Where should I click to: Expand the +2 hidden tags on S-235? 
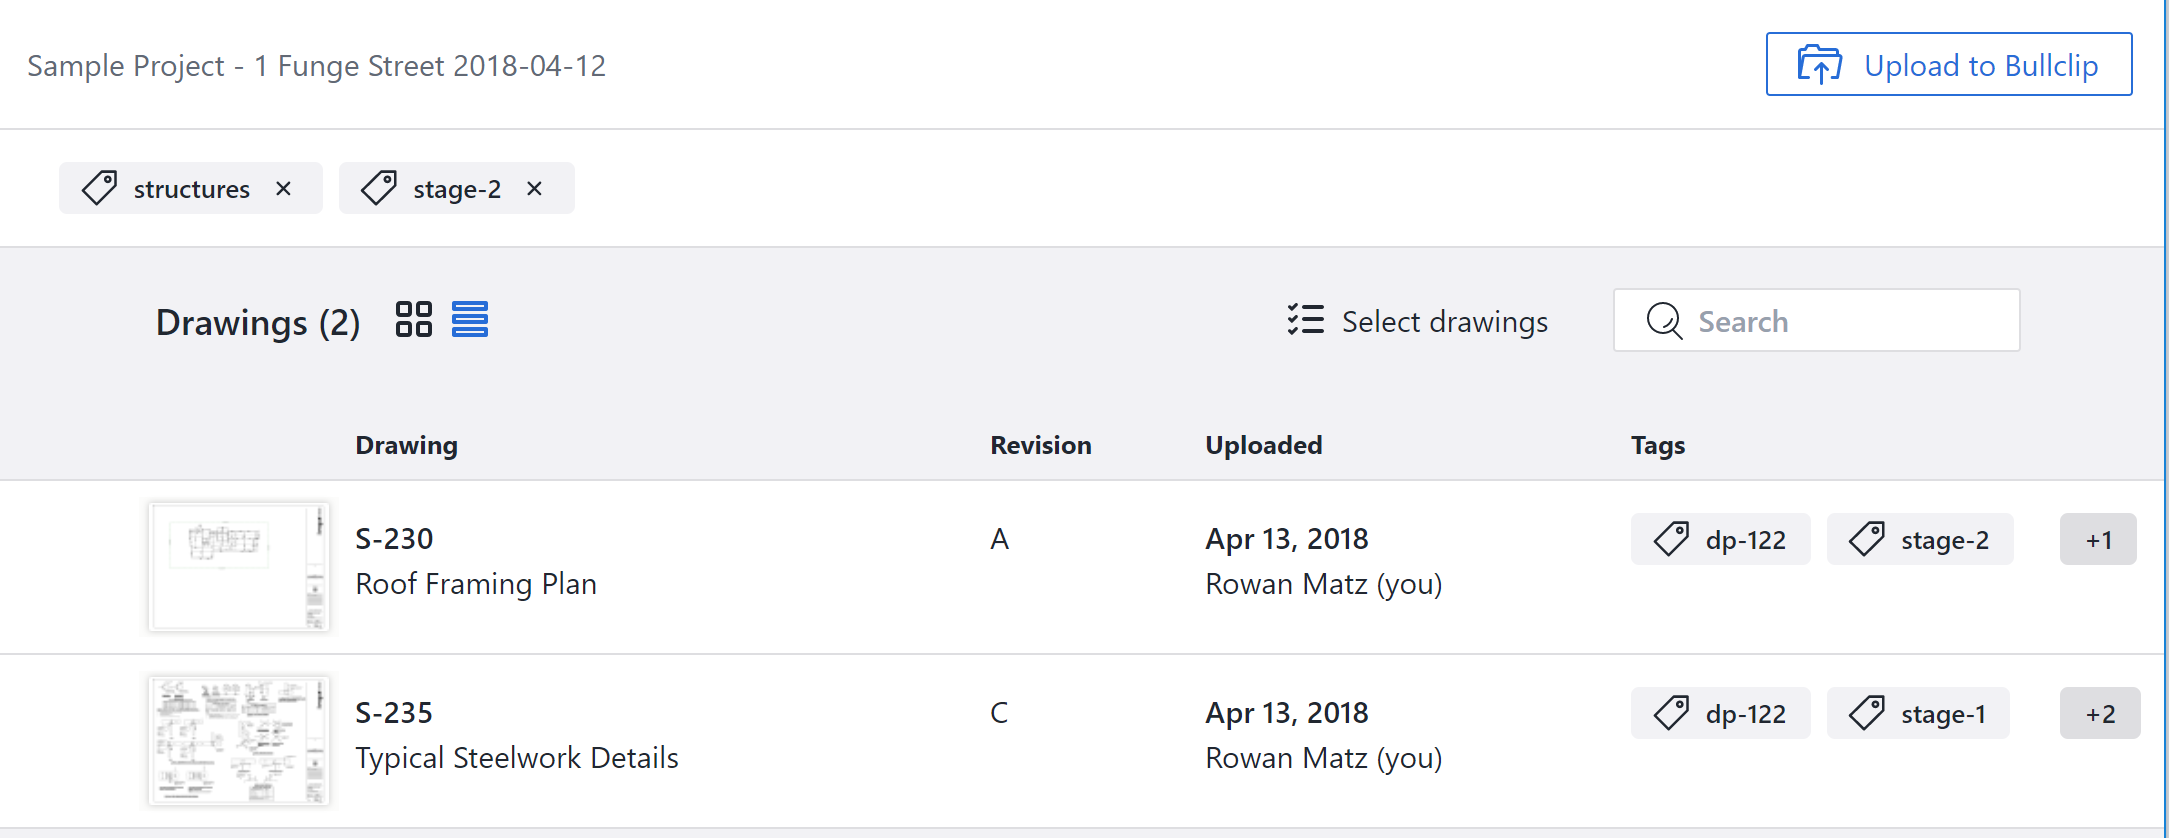(2100, 714)
